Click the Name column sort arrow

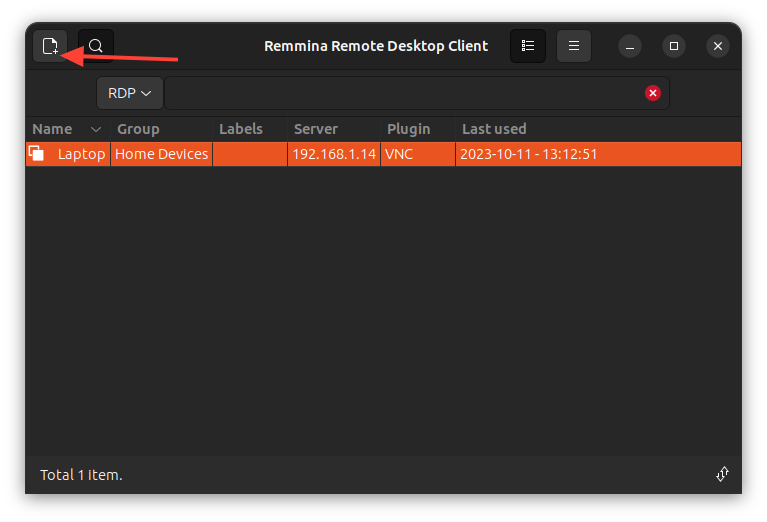[96, 129]
